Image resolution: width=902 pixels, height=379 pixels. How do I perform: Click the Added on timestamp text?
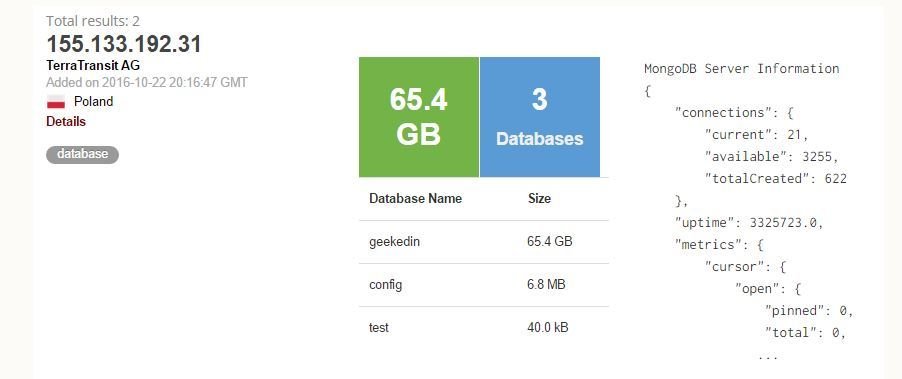147,82
